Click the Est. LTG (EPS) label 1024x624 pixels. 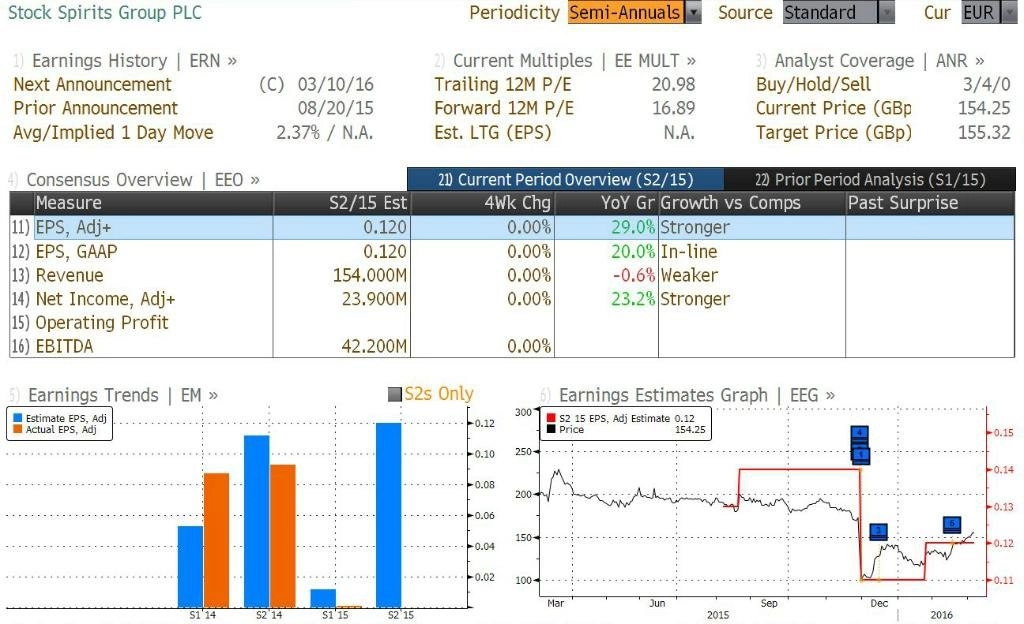492,133
